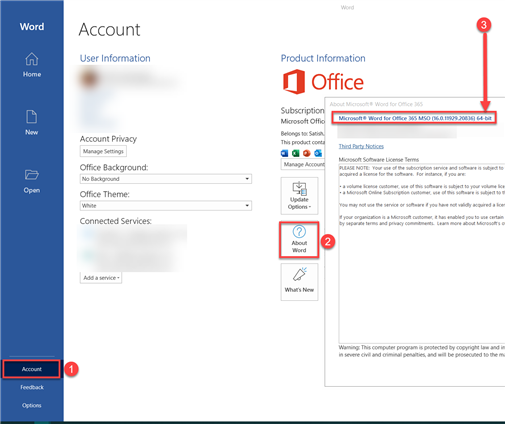Click inside the License Terms text box

pos(422,253)
